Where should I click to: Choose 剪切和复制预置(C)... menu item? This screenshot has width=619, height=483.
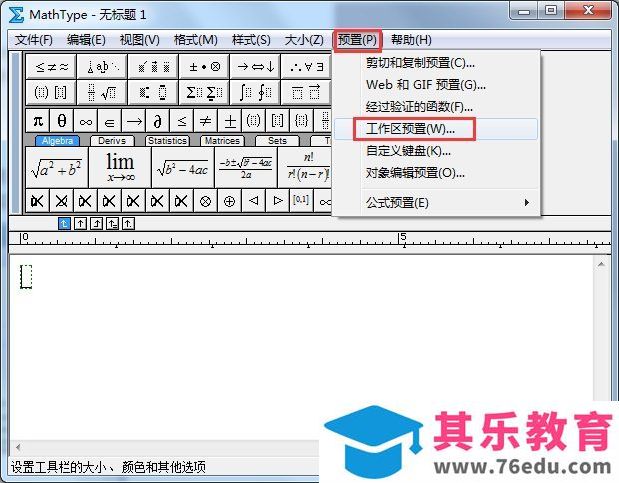pos(436,63)
